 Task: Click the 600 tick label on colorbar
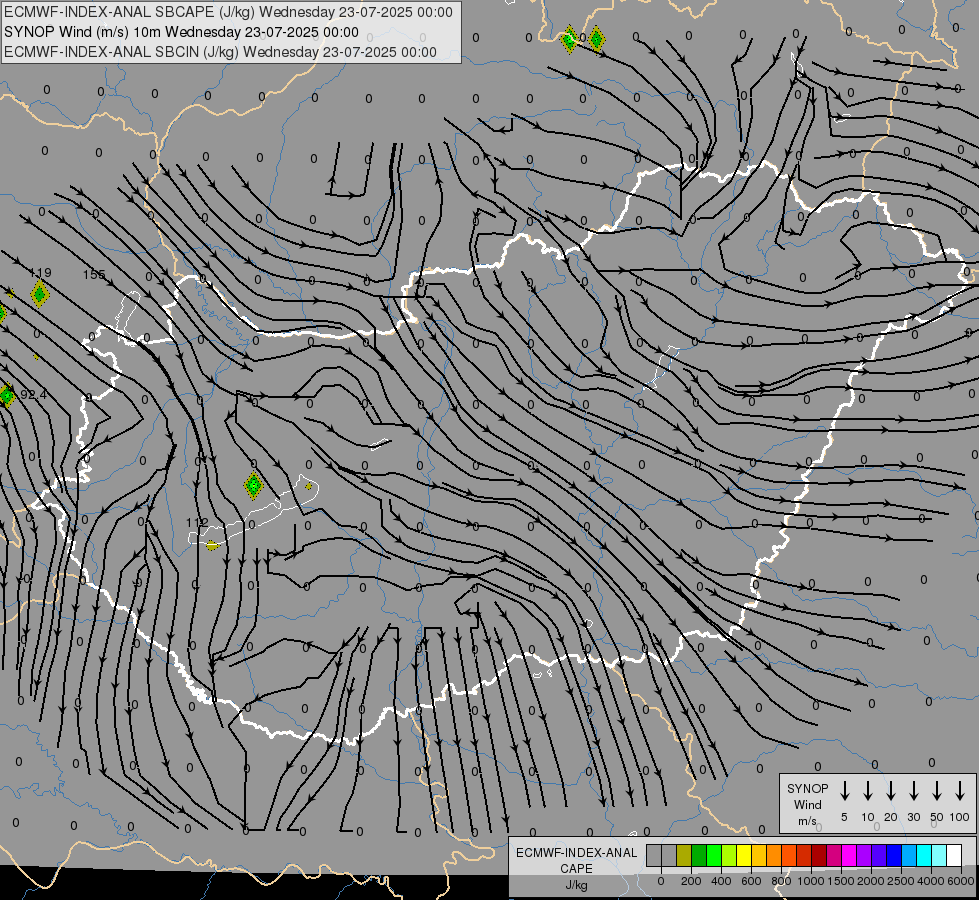pyautogui.click(x=751, y=881)
